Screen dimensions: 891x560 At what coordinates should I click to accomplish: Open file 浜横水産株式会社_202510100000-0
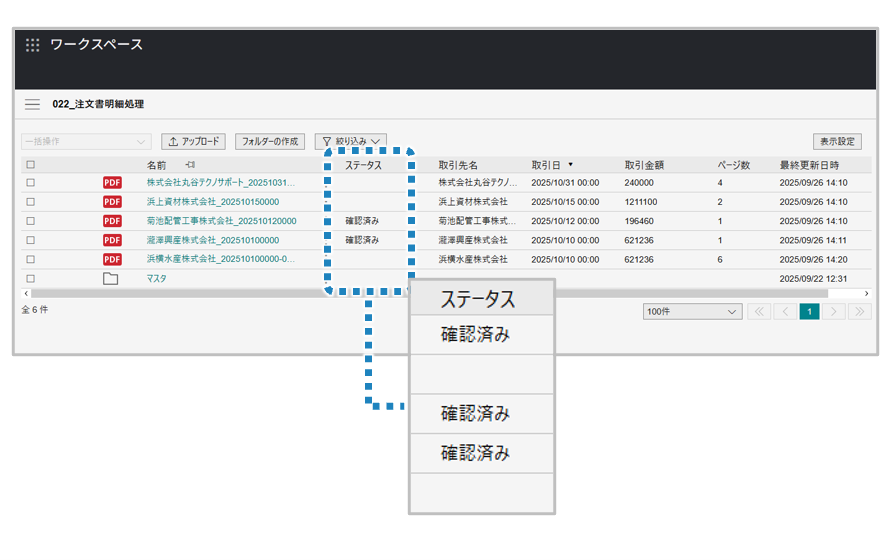coord(220,259)
